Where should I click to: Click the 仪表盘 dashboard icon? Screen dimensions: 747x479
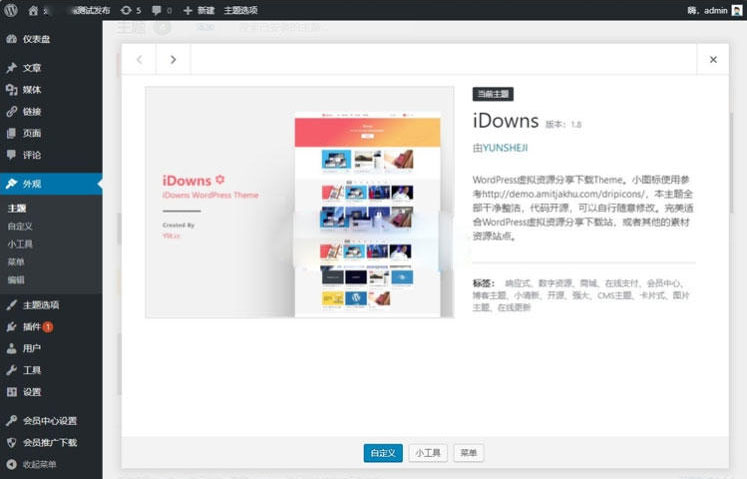click(x=12, y=39)
